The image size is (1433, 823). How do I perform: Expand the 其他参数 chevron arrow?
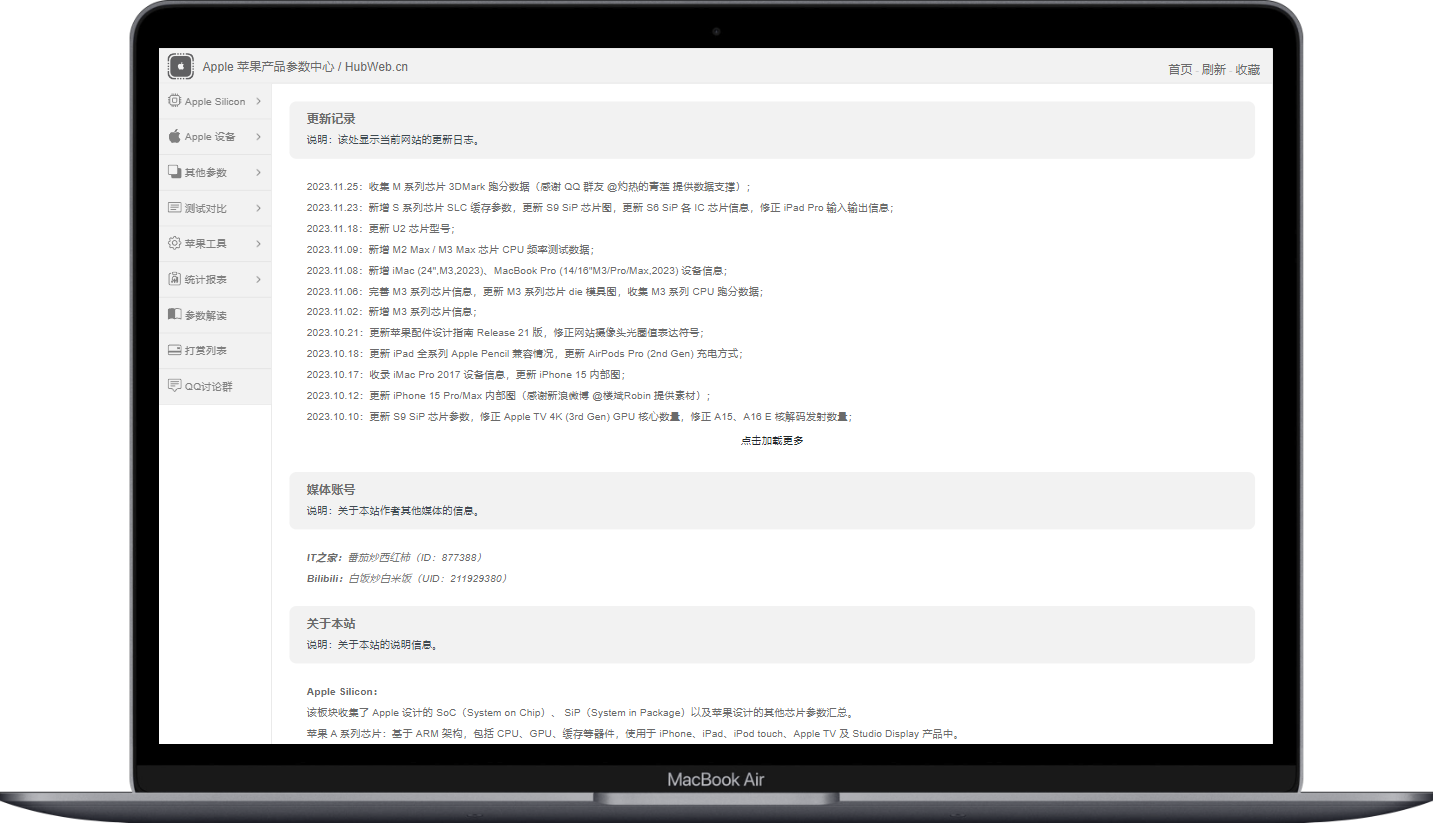point(258,172)
